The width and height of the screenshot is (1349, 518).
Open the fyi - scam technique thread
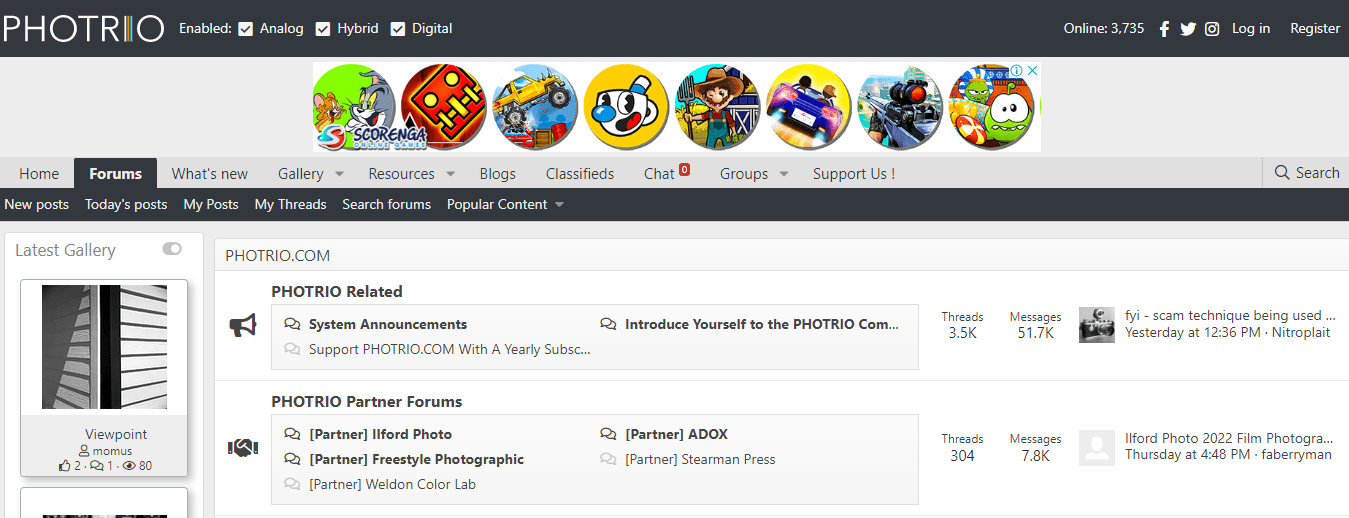(1230, 315)
